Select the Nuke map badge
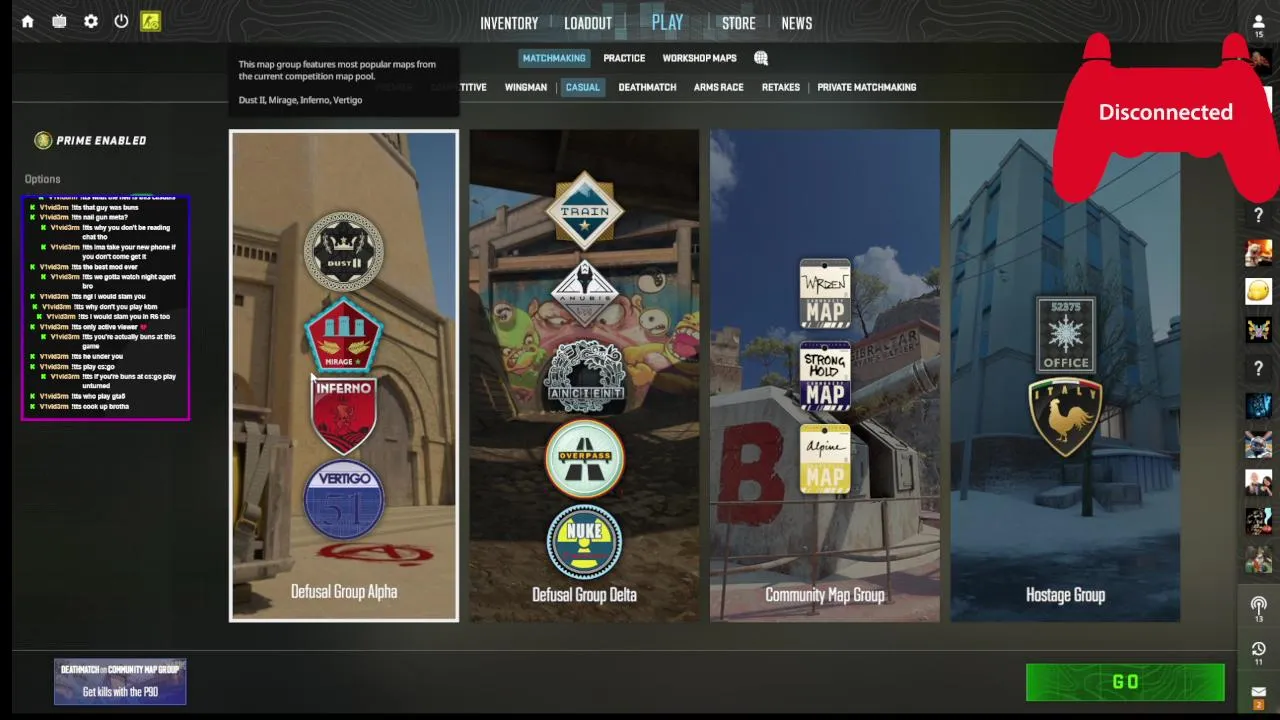The width and height of the screenshot is (1280, 720). coord(584,542)
